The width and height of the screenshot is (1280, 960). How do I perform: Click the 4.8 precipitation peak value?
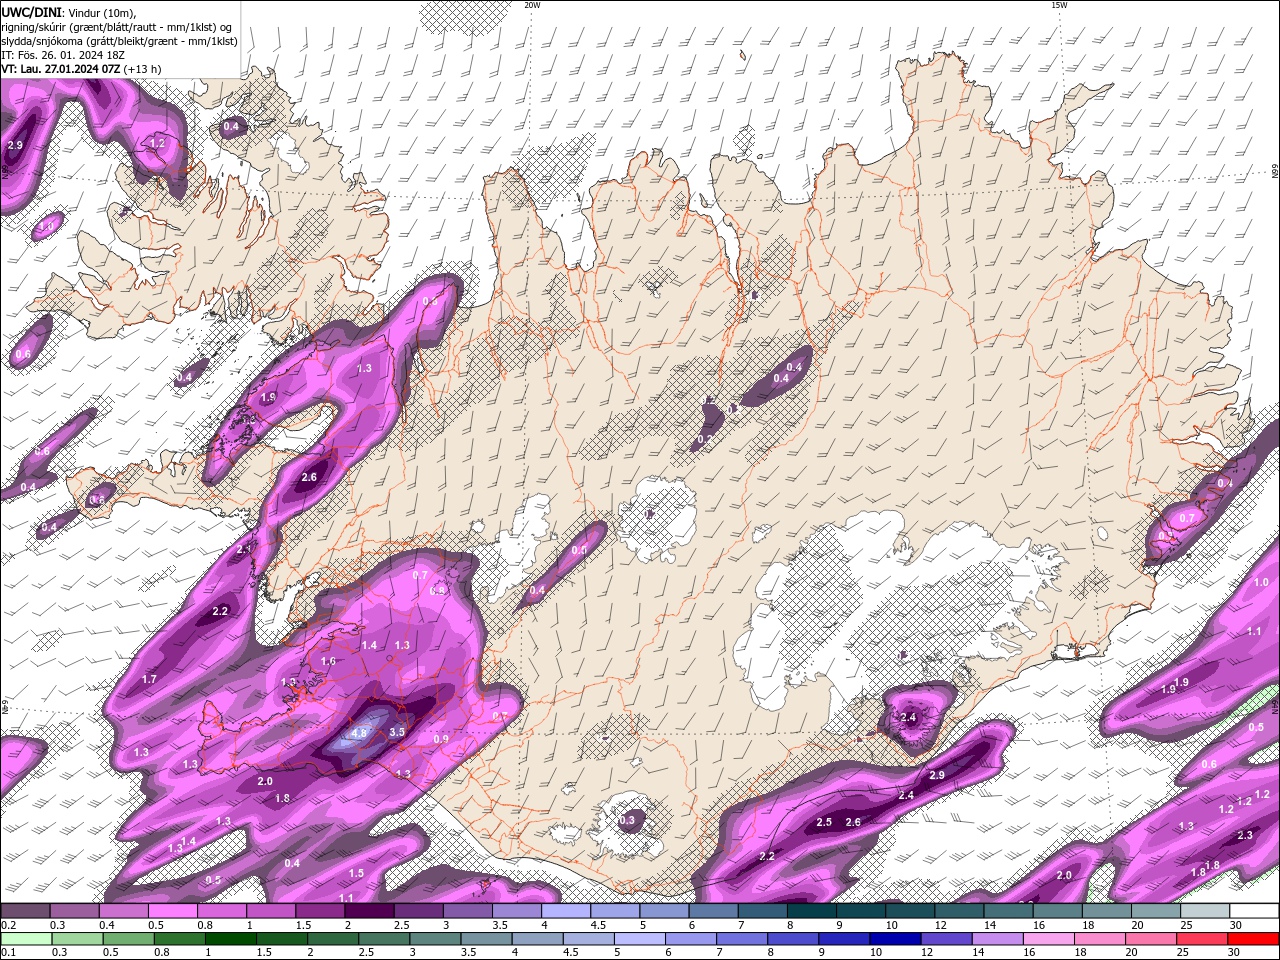360,733
